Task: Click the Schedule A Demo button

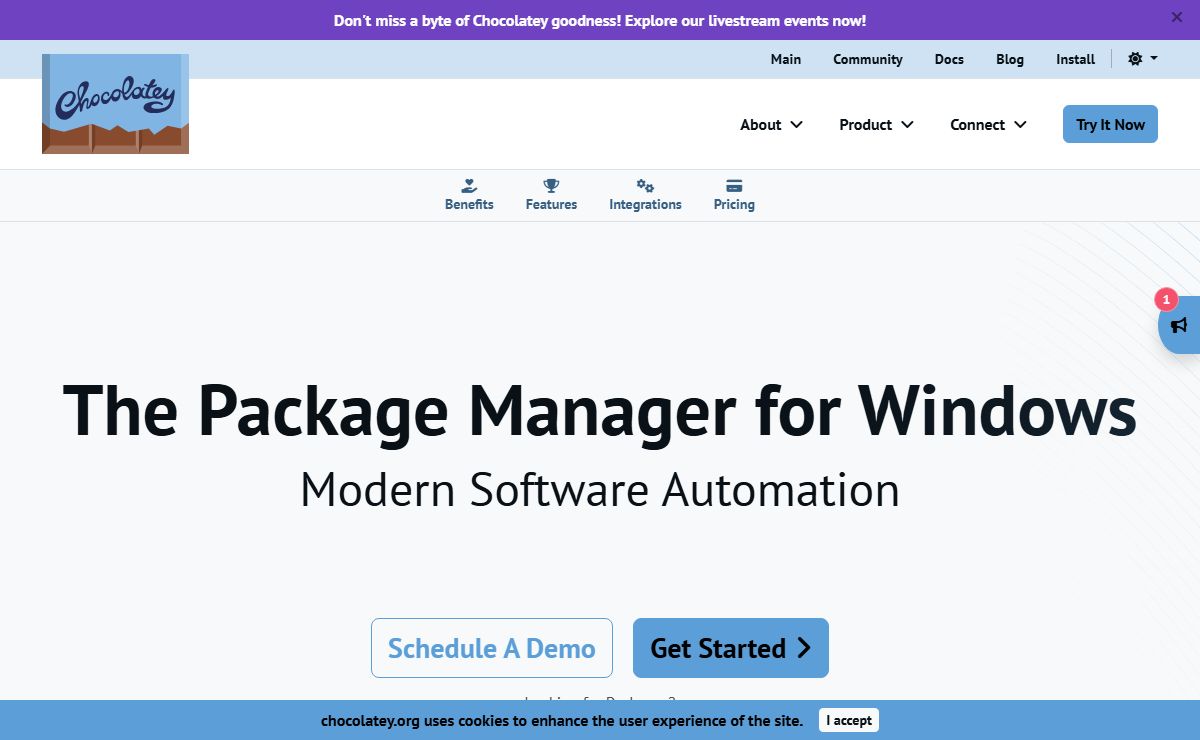Action: (492, 648)
